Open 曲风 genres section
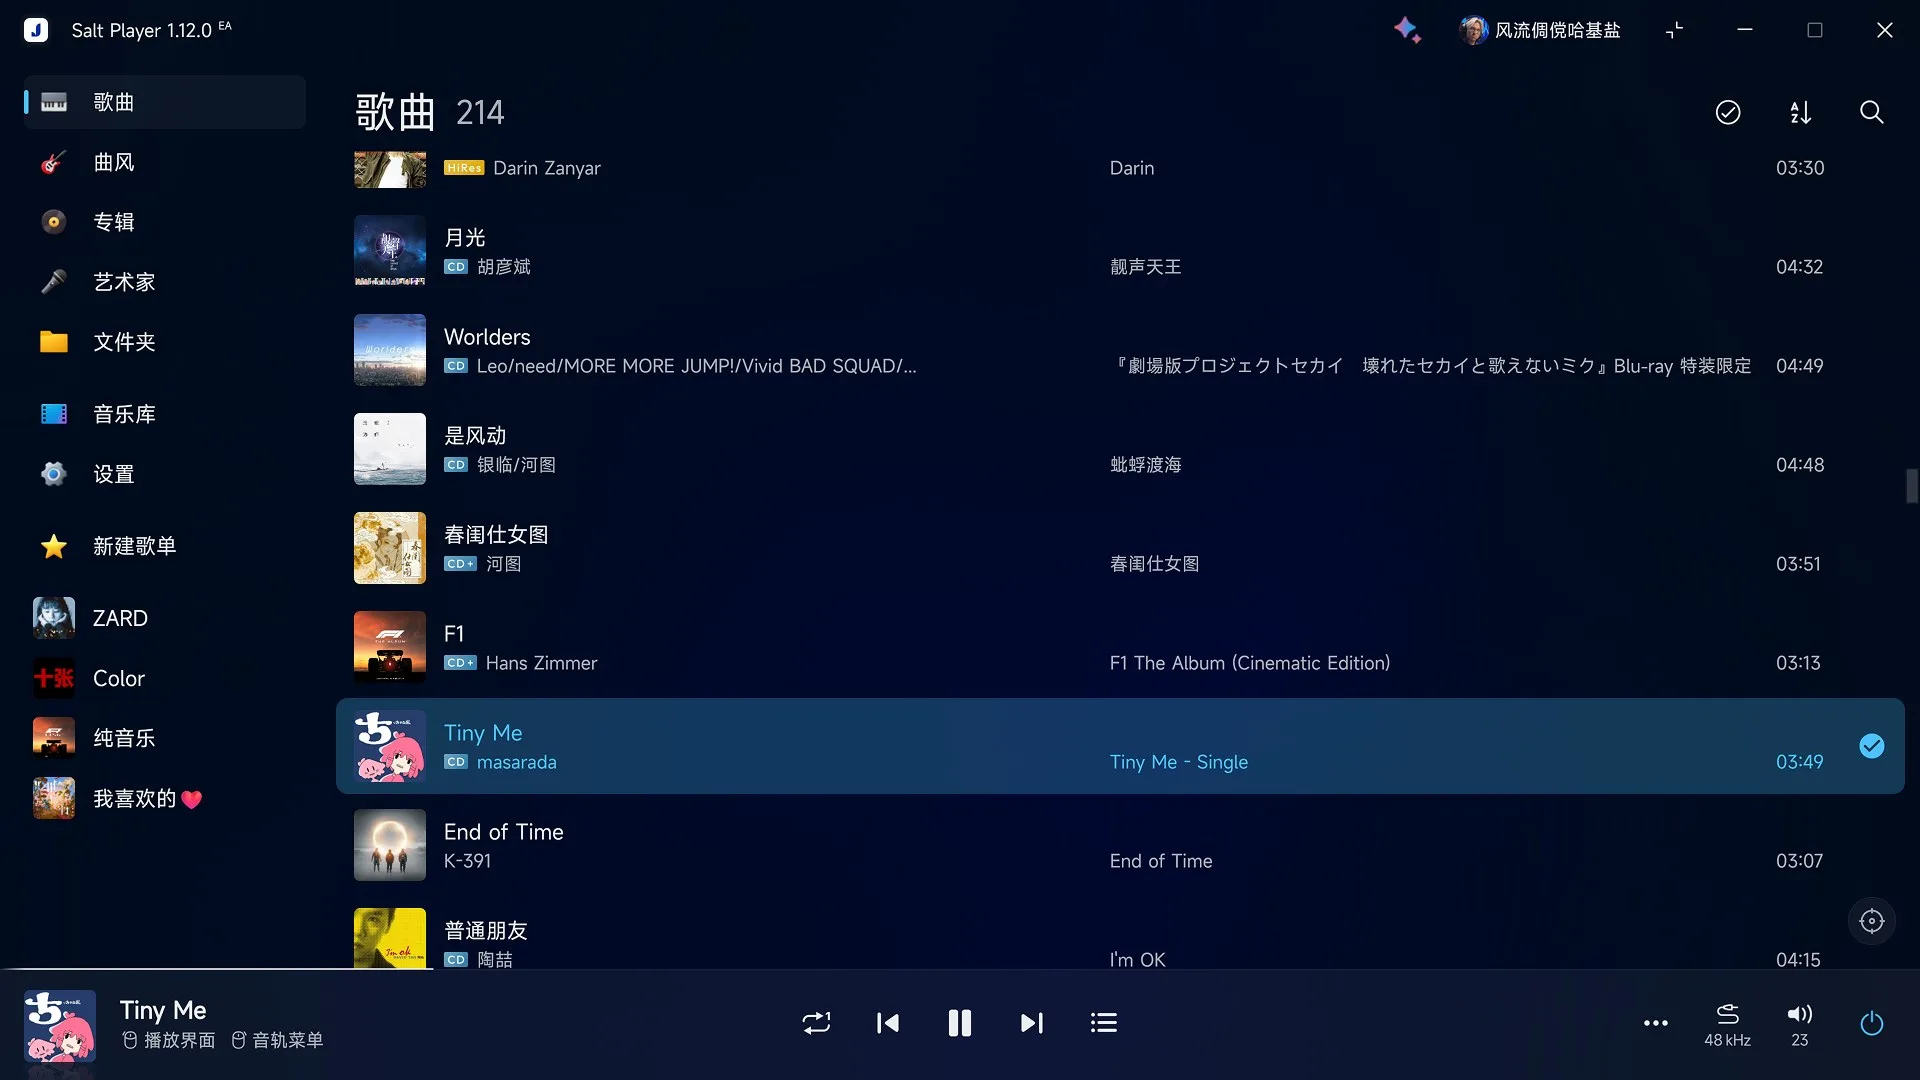Viewport: 1920px width, 1080px height. [x=165, y=162]
